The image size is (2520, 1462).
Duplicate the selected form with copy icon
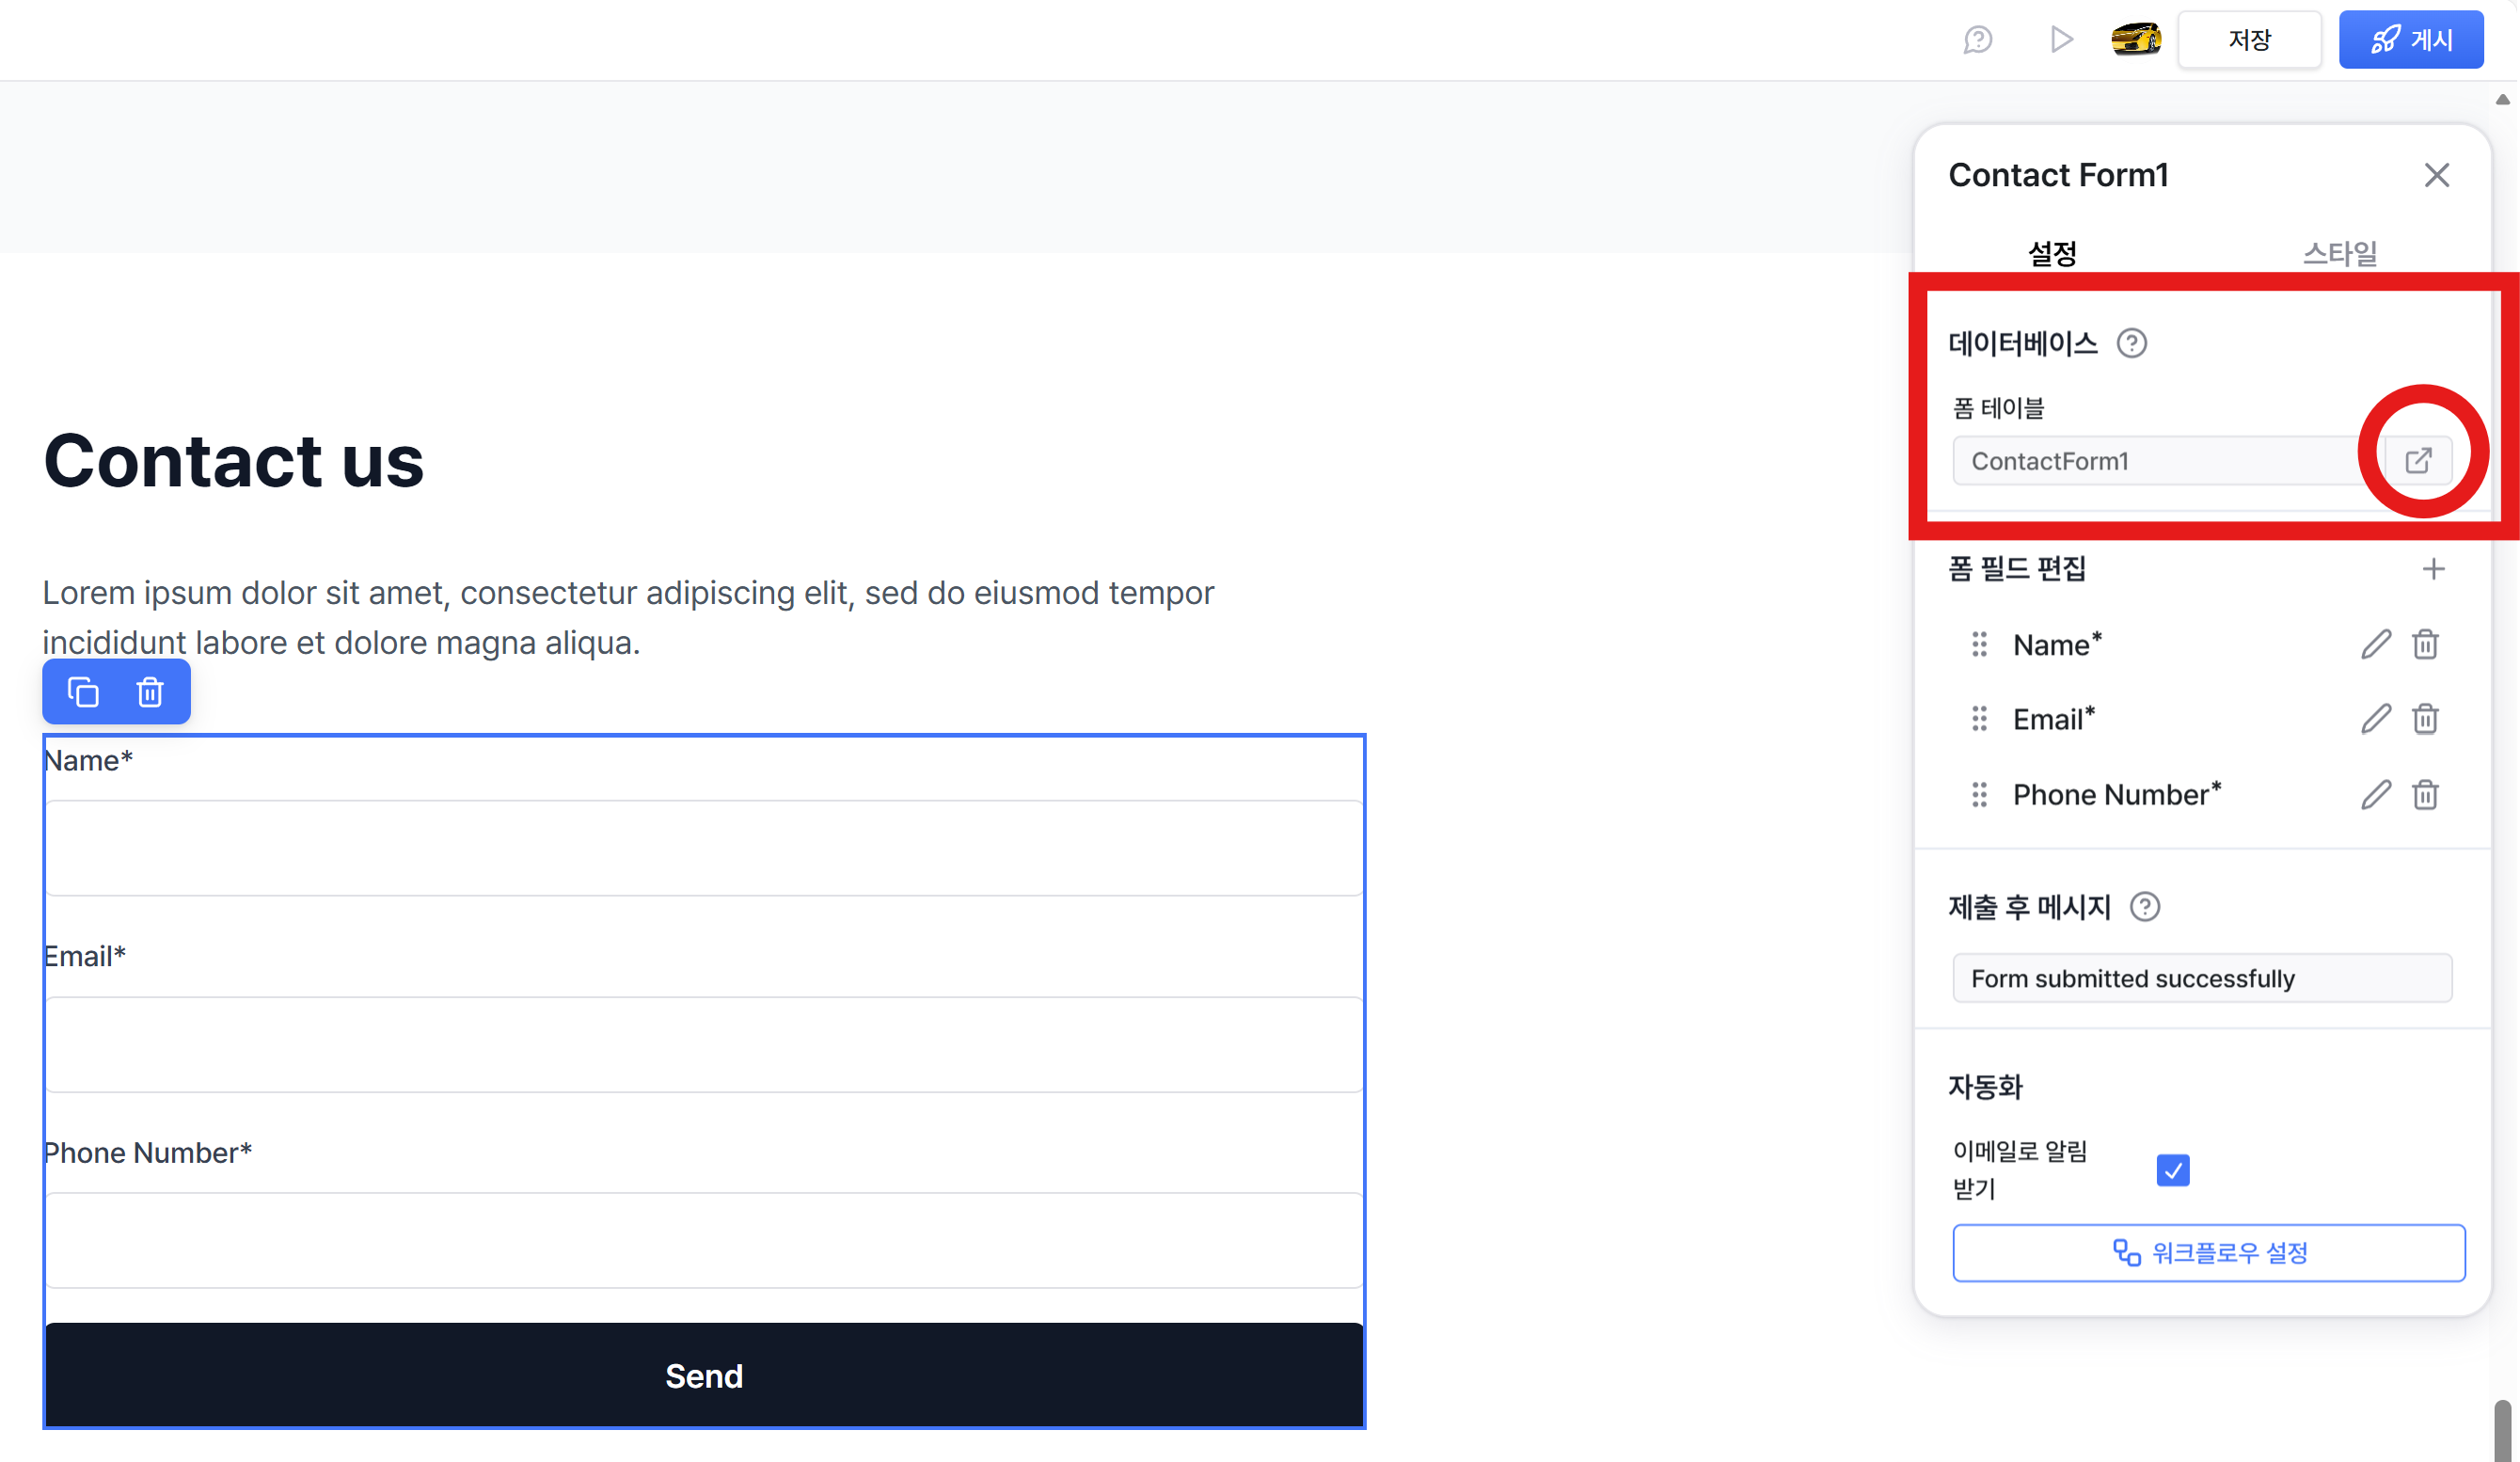(83, 692)
